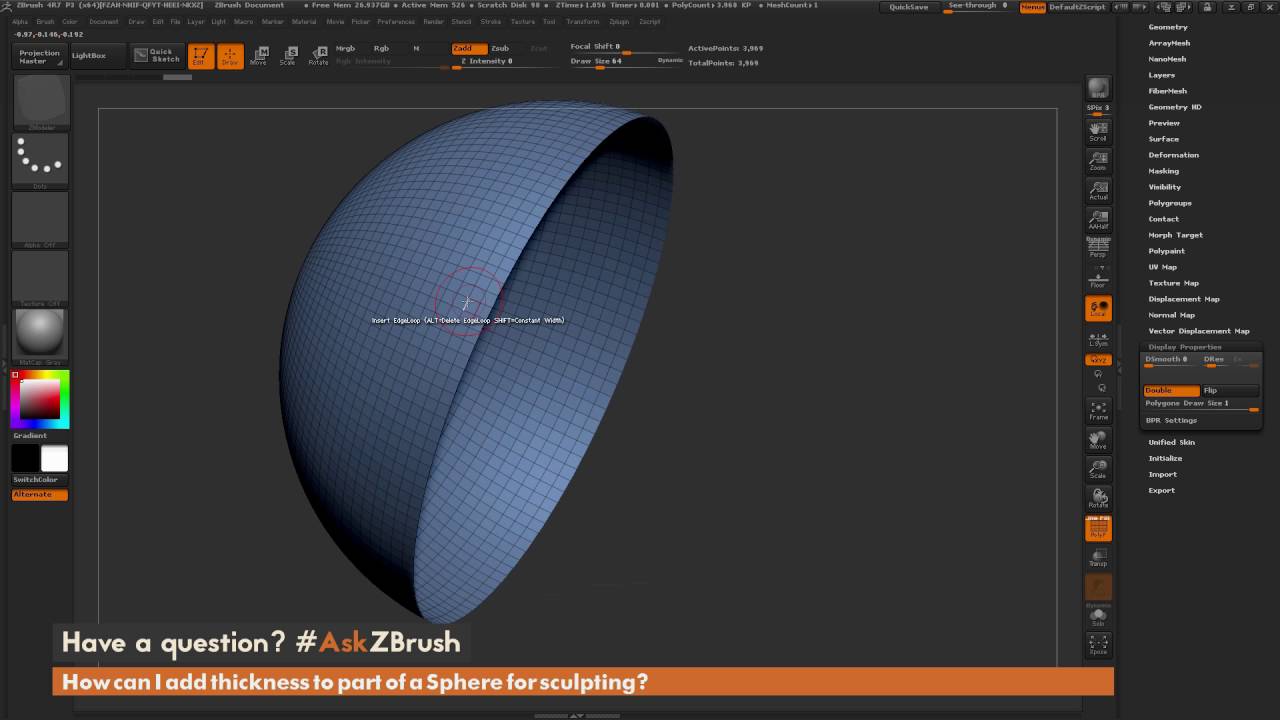This screenshot has height=720, width=1280.
Task: Open the Alpha Off selector
Action: click(40, 218)
